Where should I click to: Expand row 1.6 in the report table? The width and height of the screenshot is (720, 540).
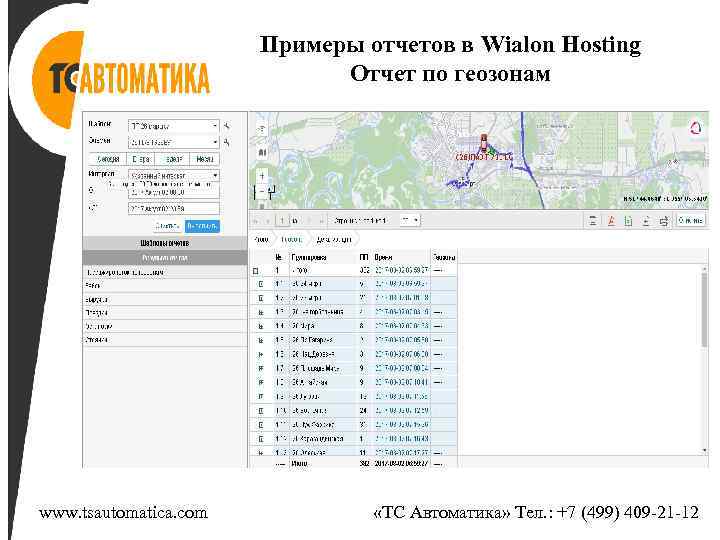tap(261, 354)
